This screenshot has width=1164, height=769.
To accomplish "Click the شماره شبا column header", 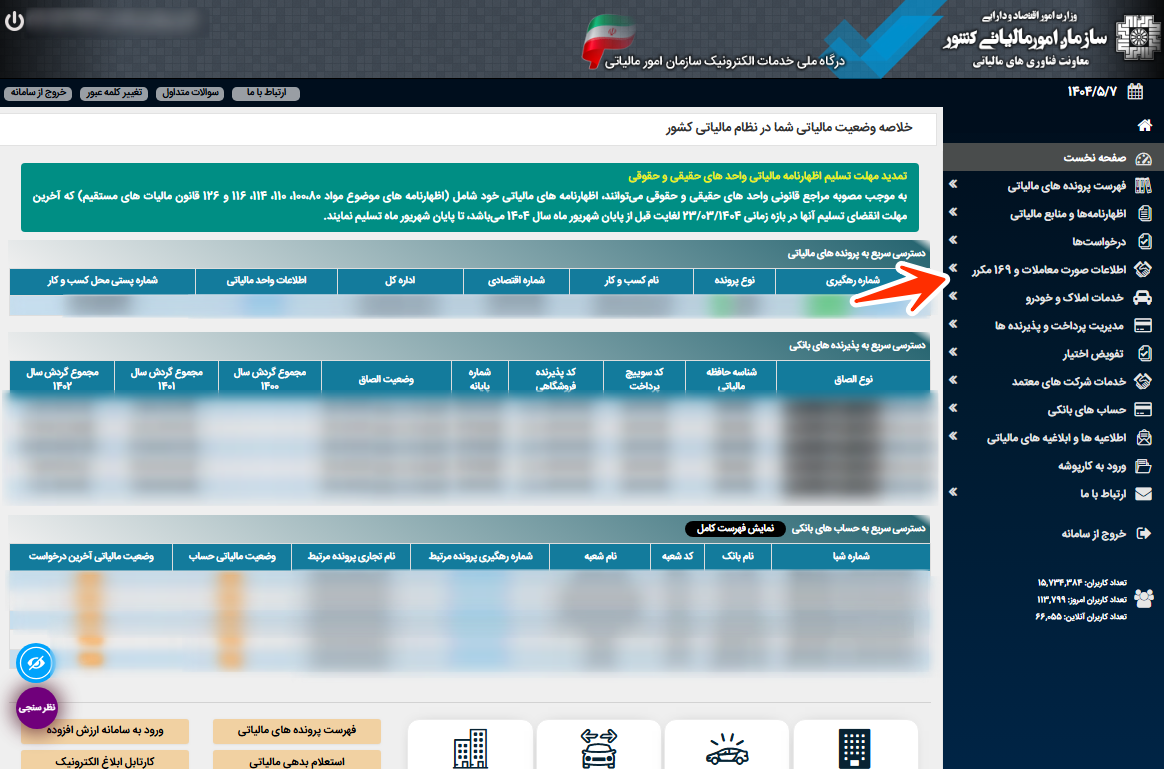I will coord(851,556).
